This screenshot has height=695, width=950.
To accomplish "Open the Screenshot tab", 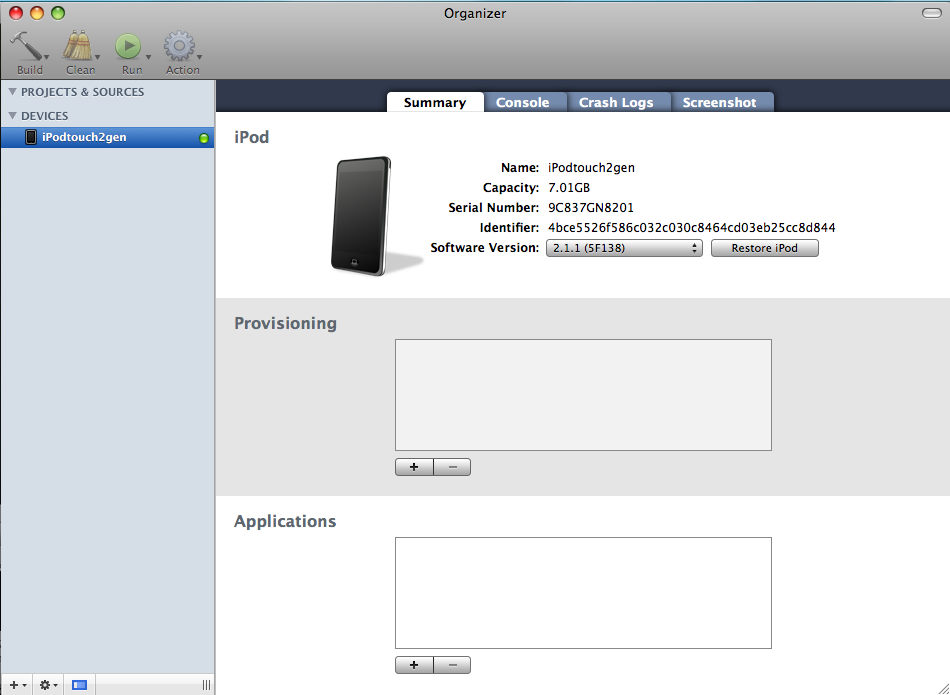I will coord(719,102).
